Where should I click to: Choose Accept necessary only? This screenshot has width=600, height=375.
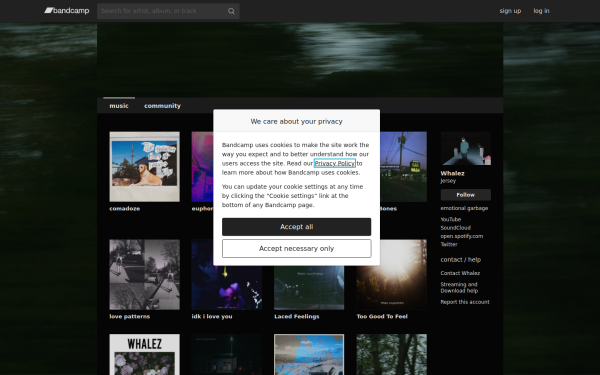coord(297,249)
